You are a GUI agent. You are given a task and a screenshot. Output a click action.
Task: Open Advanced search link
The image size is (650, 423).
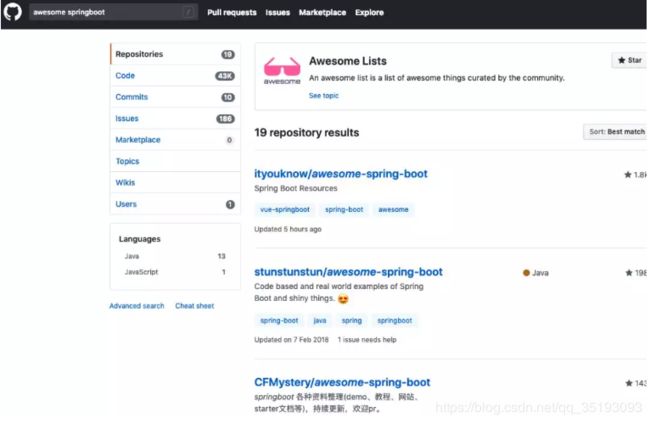(x=137, y=306)
